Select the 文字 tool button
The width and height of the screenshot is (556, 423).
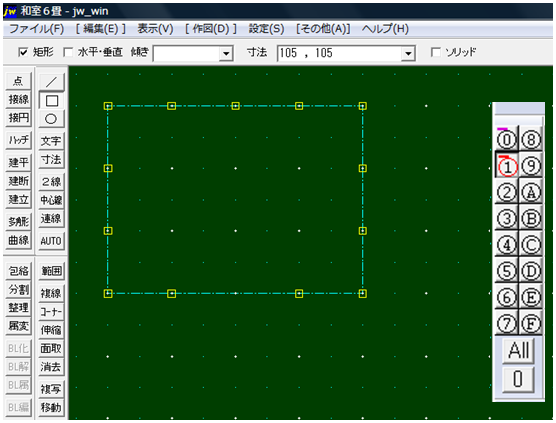point(51,141)
